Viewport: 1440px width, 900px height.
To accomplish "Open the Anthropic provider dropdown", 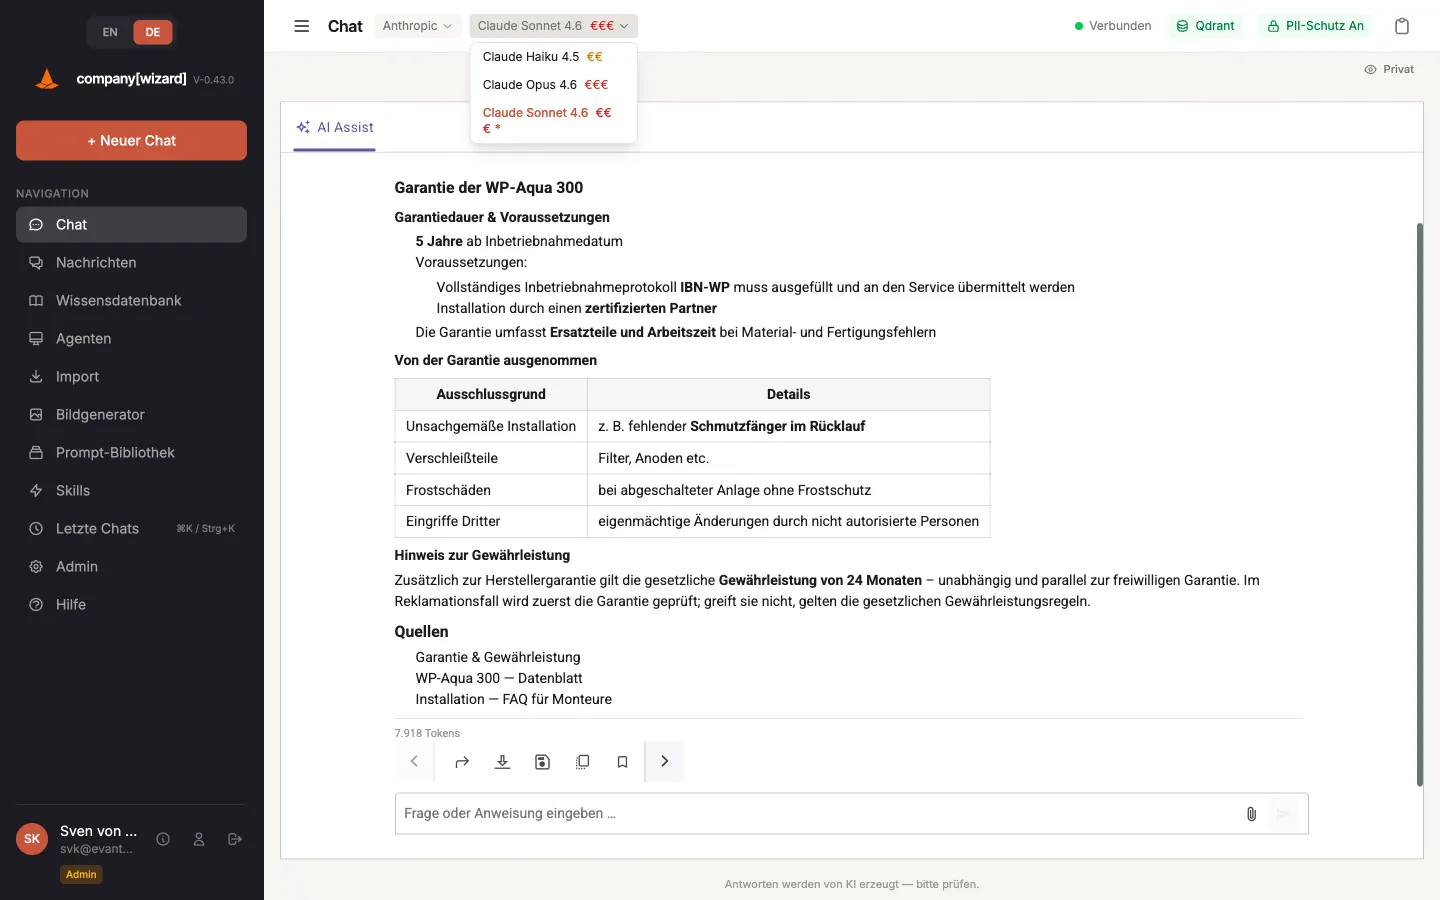I will click(x=417, y=26).
